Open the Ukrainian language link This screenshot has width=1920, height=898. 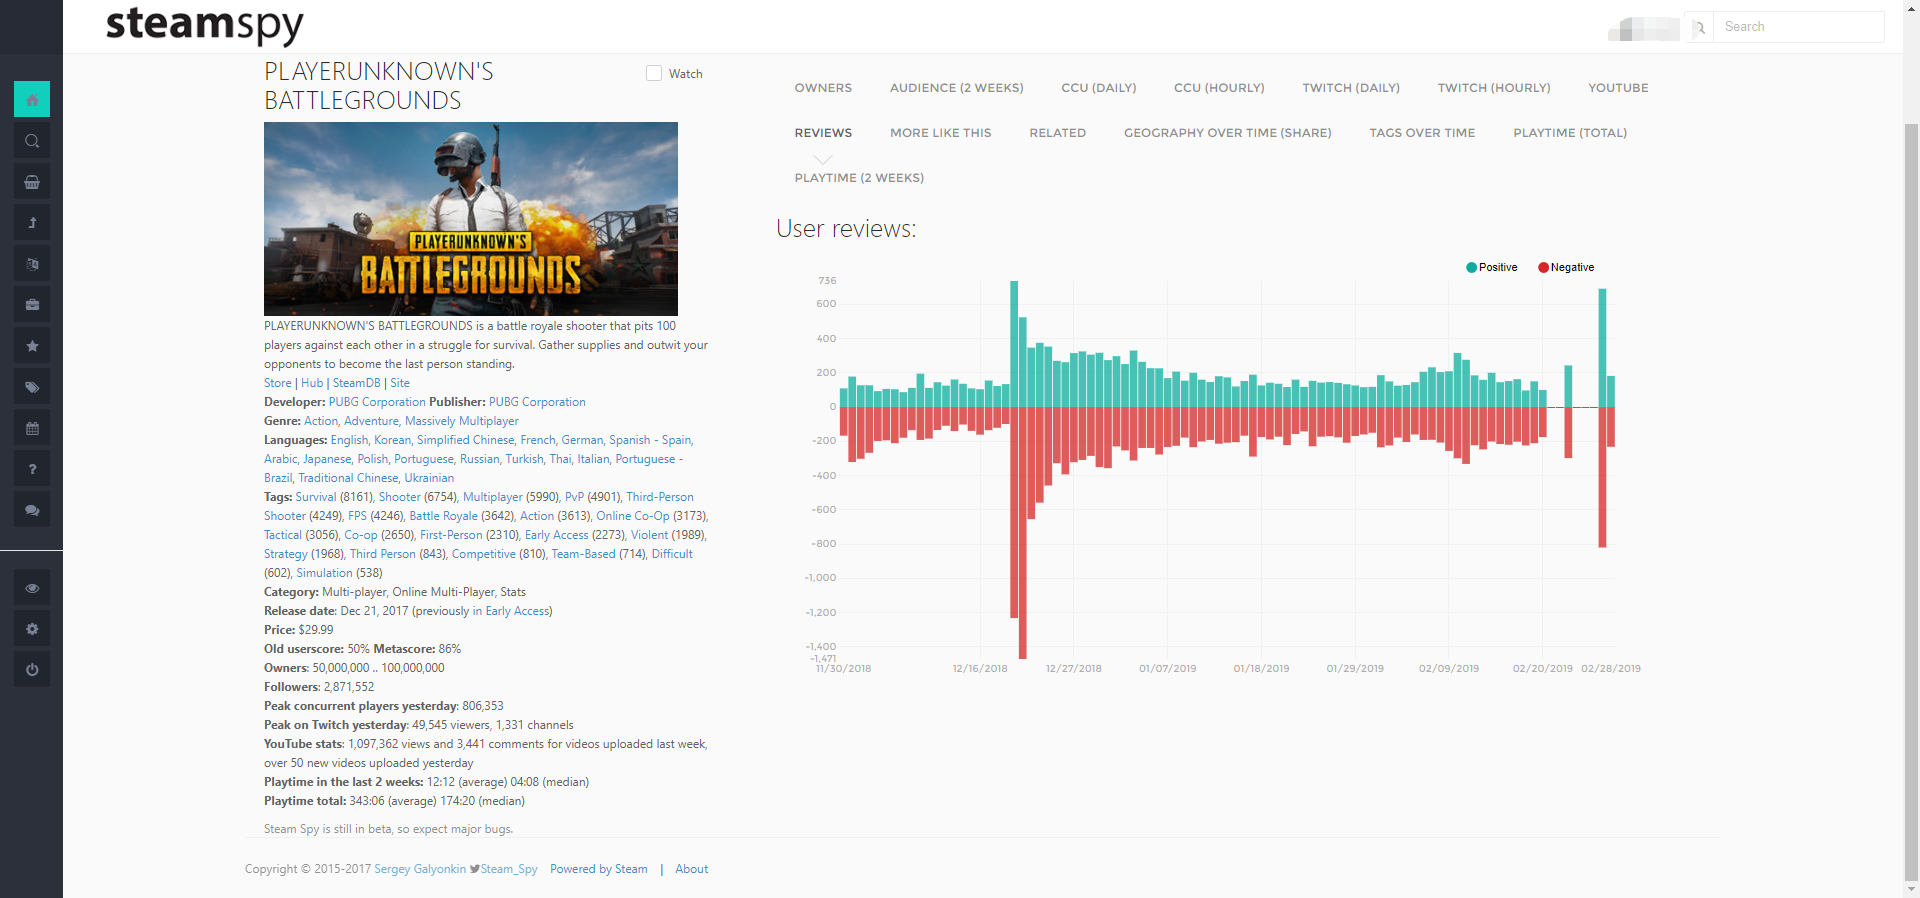pos(429,478)
